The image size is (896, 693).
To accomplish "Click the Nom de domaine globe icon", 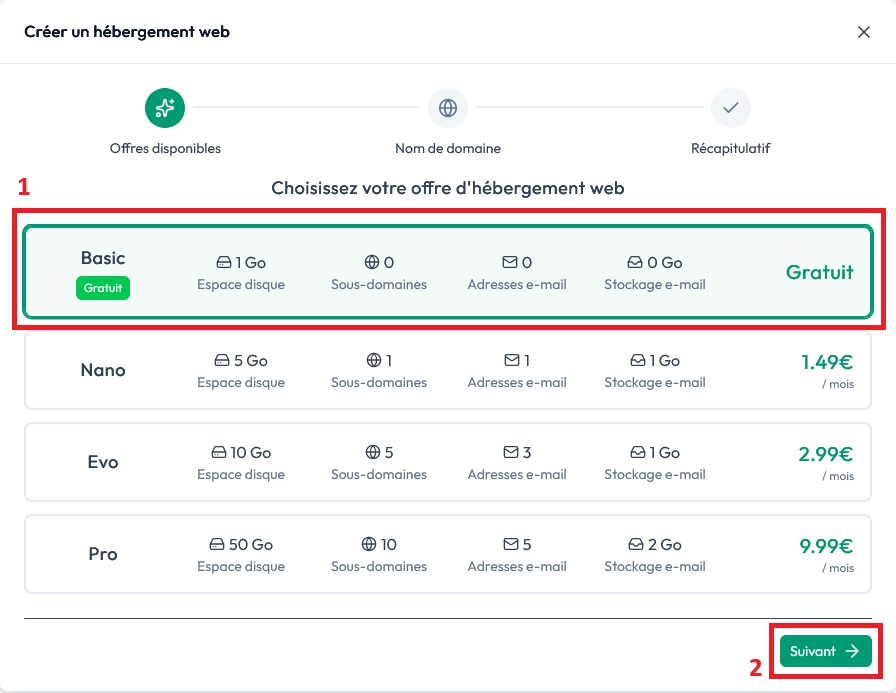I will click(x=447, y=108).
